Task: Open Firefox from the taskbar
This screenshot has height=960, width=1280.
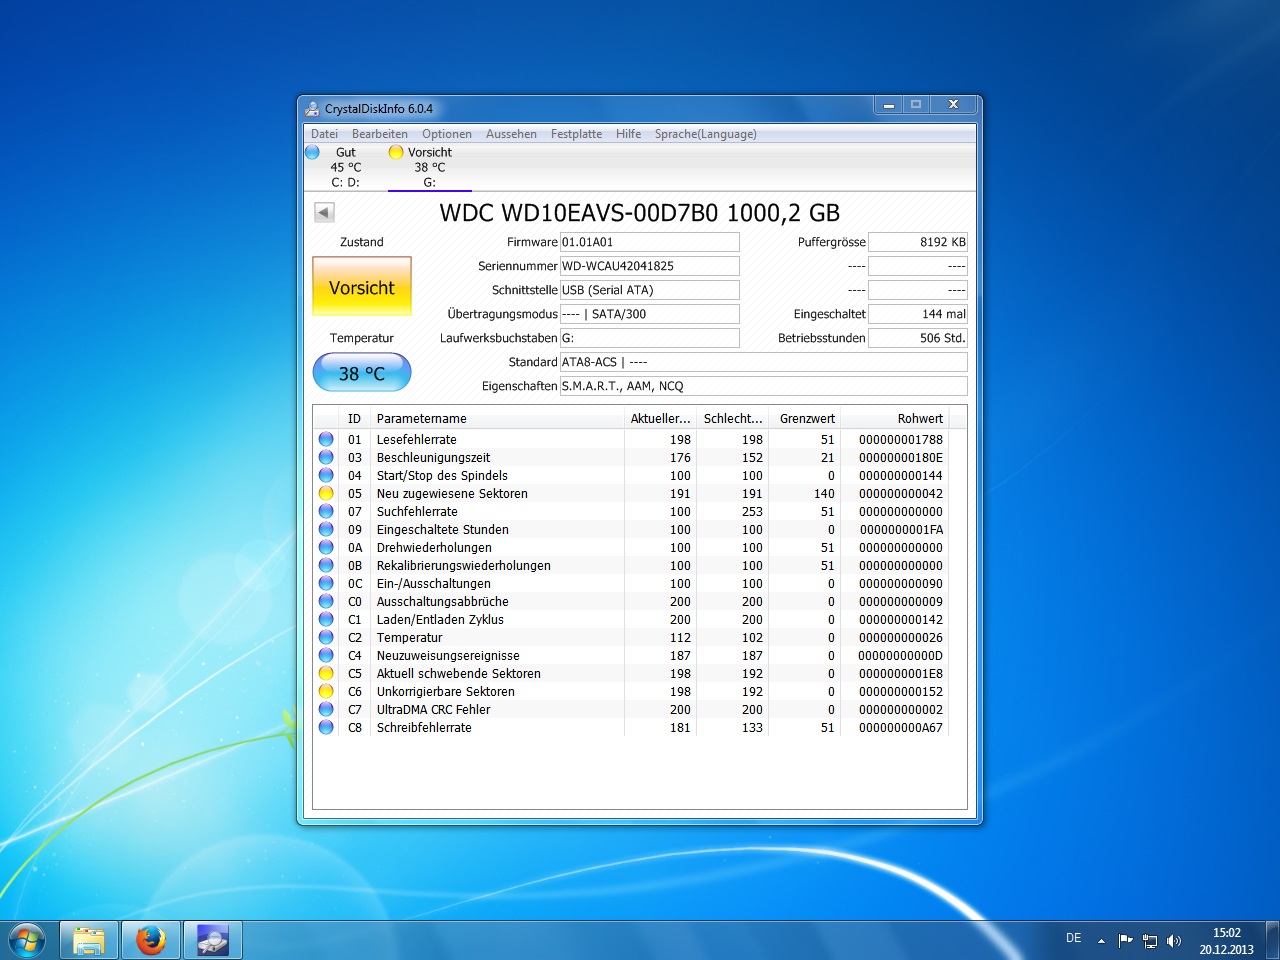Action: pyautogui.click(x=151, y=940)
